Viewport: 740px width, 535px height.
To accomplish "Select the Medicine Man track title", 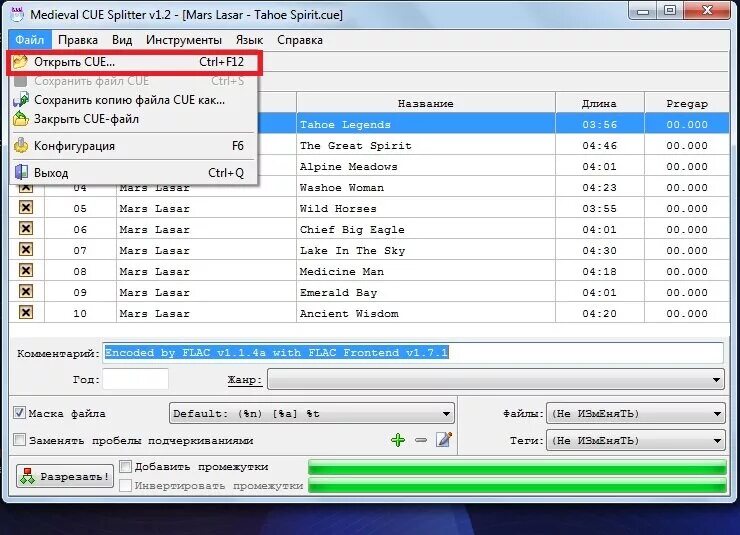I will [342, 271].
